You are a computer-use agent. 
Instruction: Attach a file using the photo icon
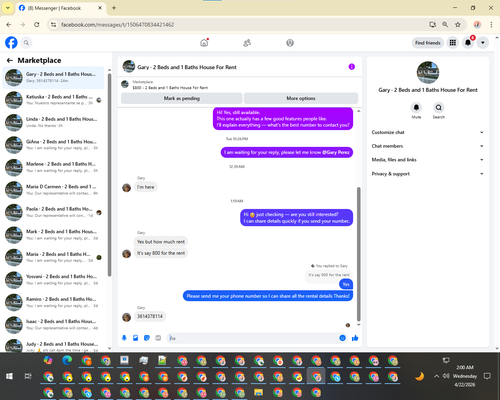(x=136, y=338)
